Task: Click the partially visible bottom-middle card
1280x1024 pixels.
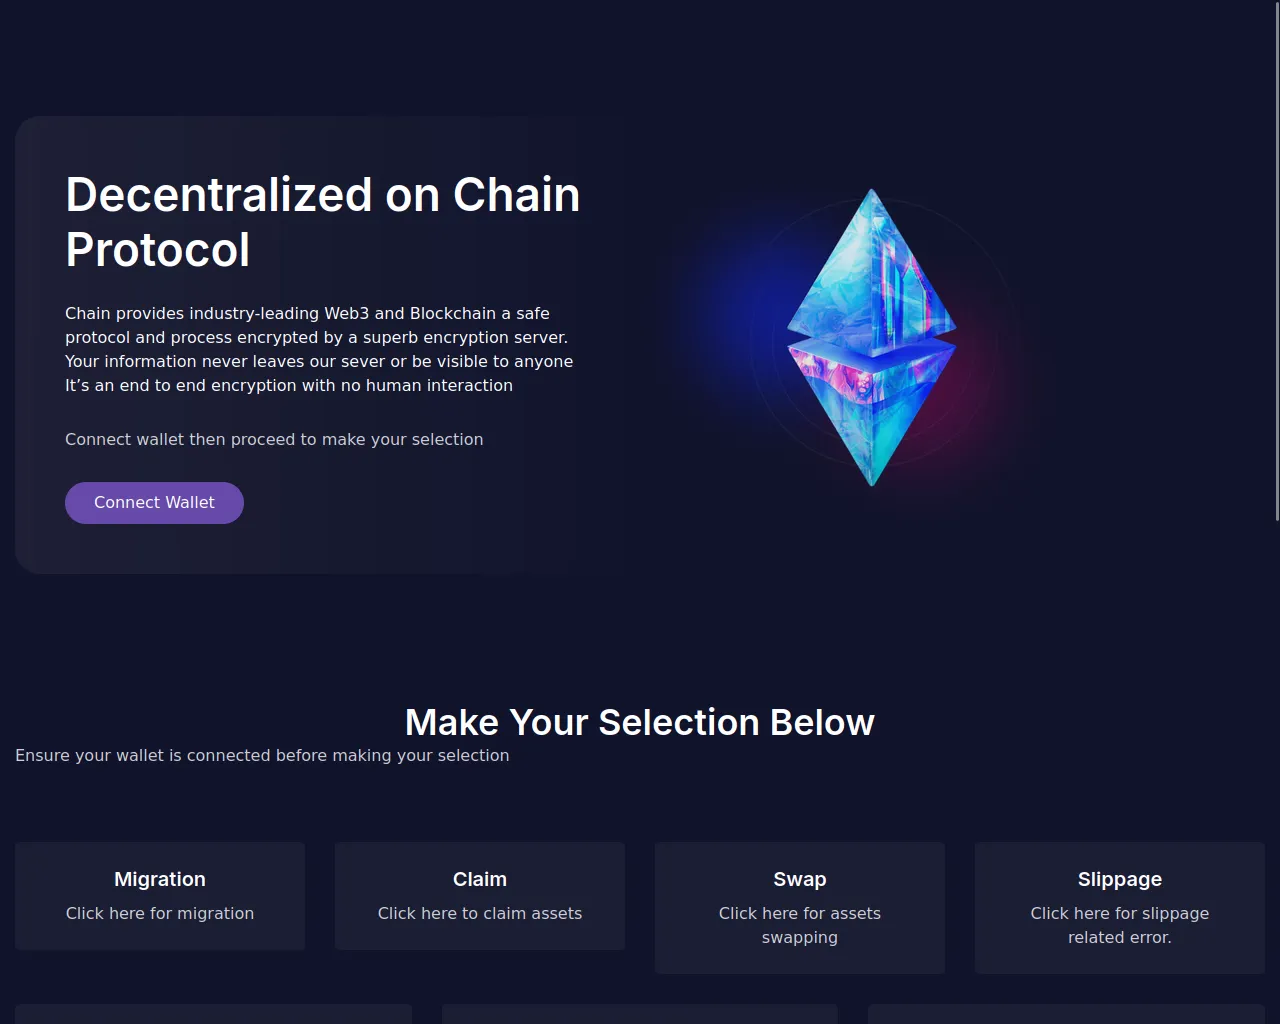Action: 640,1014
